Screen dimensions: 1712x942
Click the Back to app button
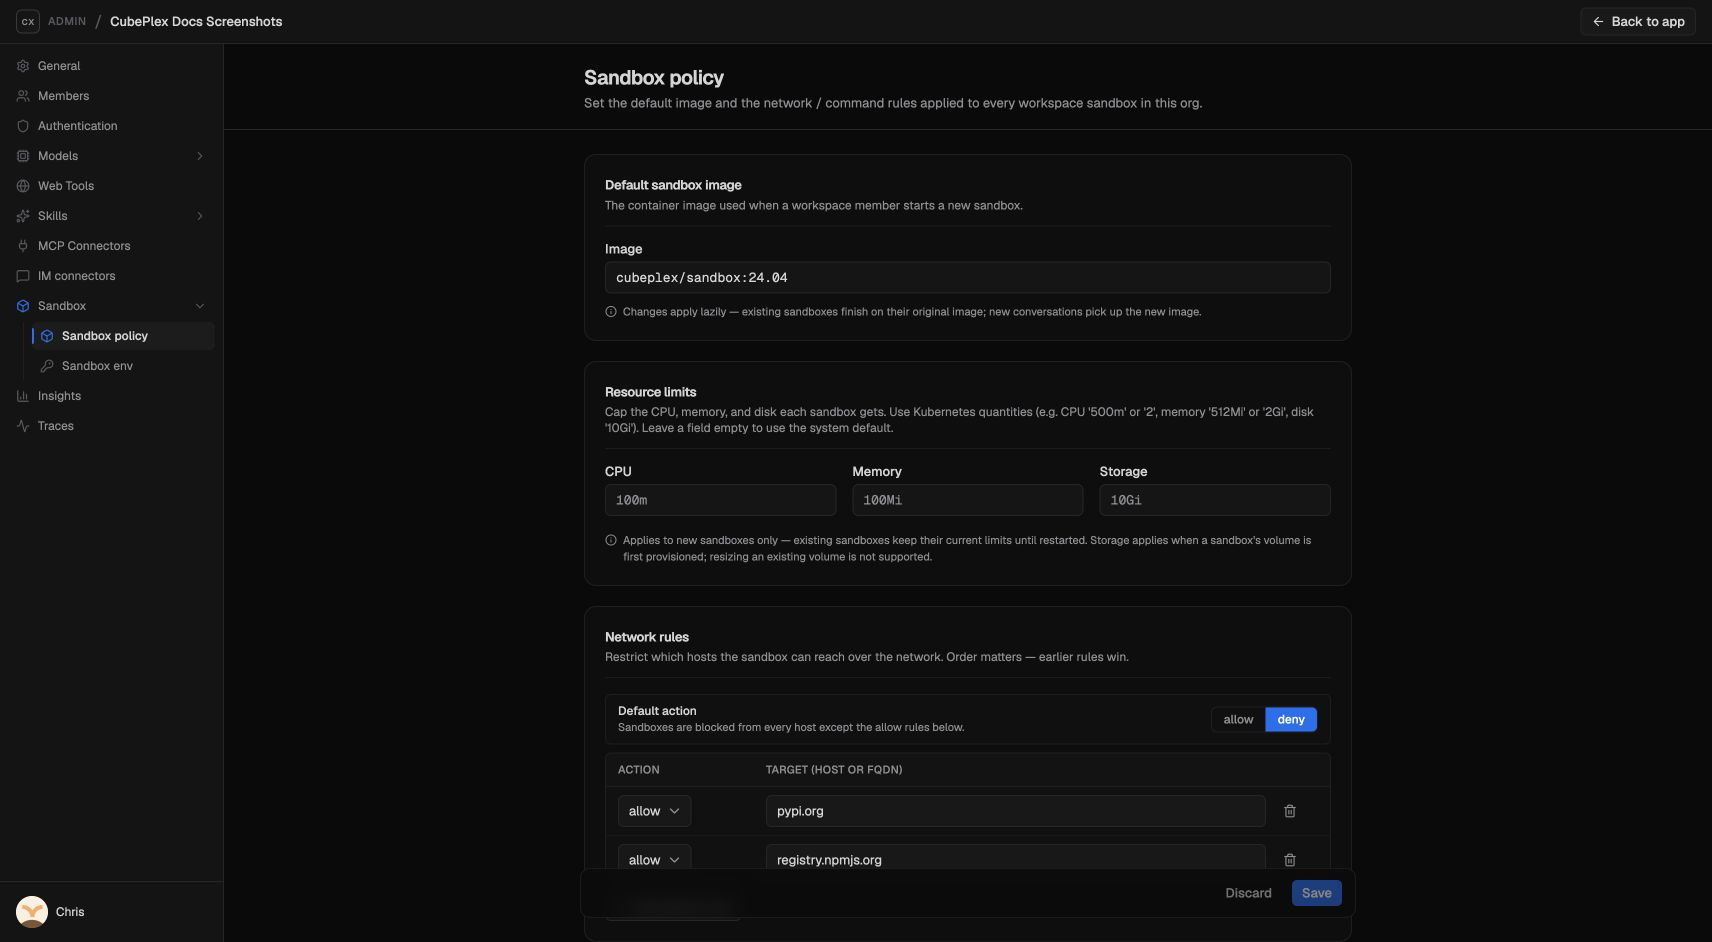(x=1638, y=22)
